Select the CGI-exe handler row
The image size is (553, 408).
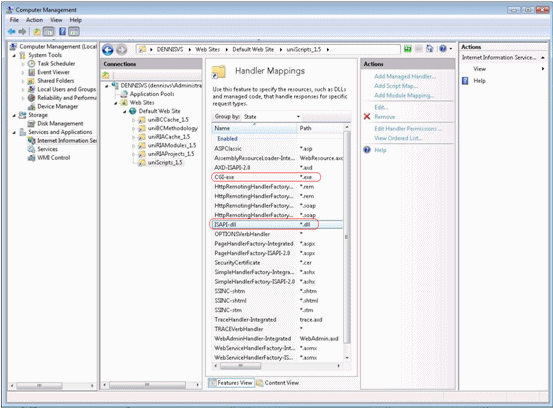pos(277,177)
